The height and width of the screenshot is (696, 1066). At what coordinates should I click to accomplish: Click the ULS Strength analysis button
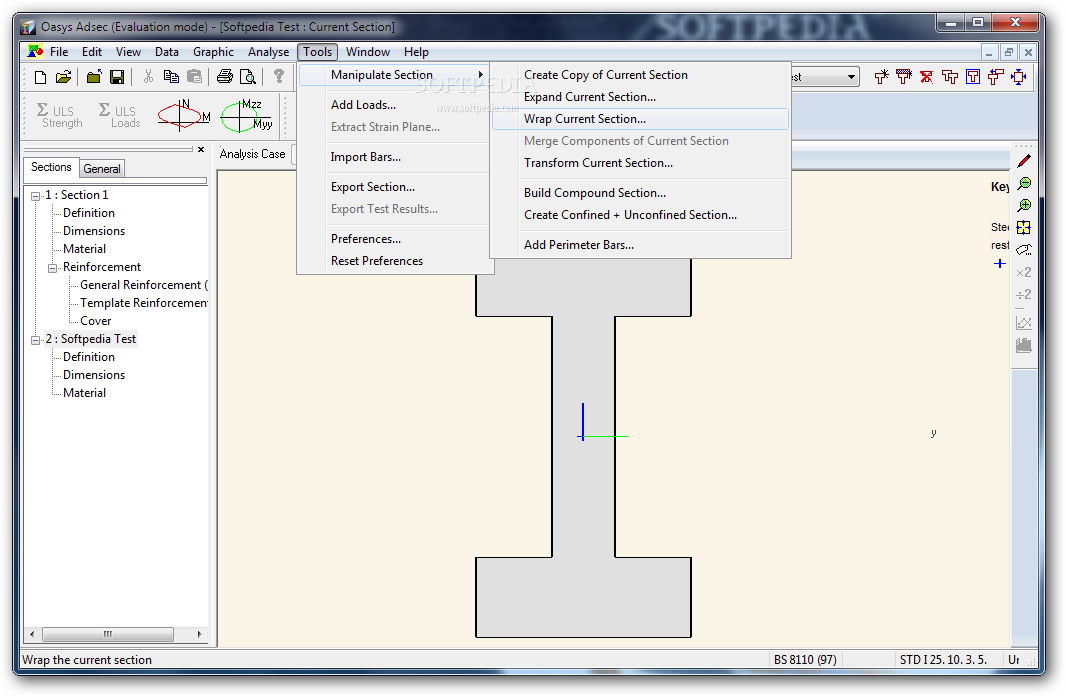tap(59, 116)
